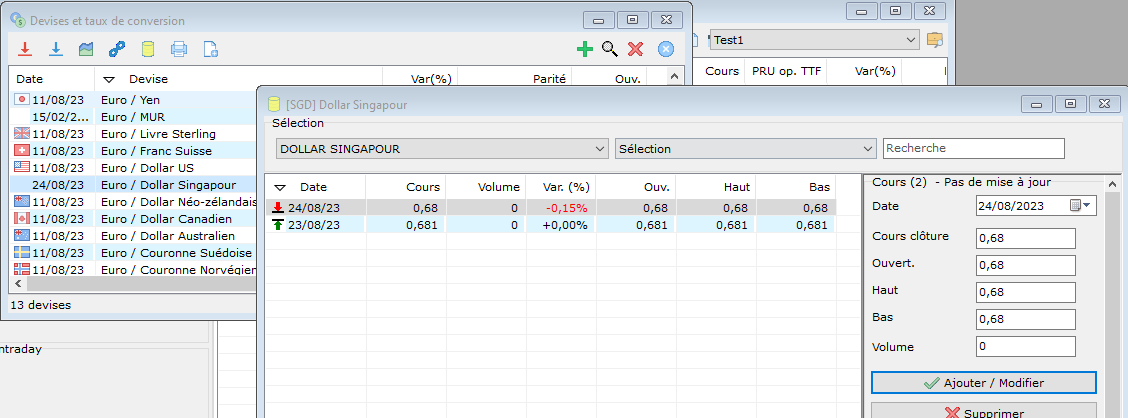Expand the Sélection dropdown beside DOLLAR SINGAPOUR
Viewport: 1128px width, 418px height.
point(745,149)
